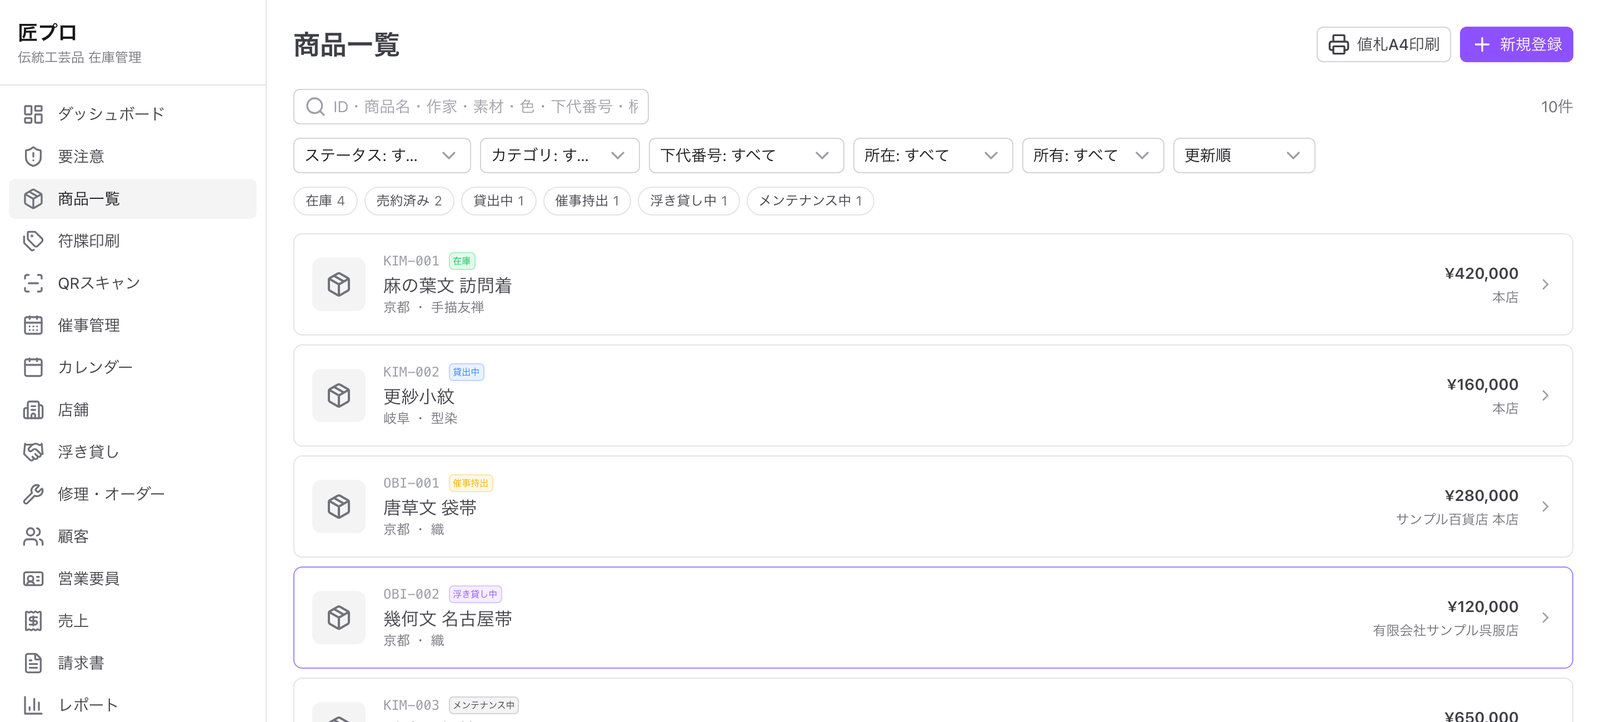Image resolution: width=1600 pixels, height=722 pixels.
Task: Toggle the 売約済み 2 filter chip
Action: (x=409, y=201)
